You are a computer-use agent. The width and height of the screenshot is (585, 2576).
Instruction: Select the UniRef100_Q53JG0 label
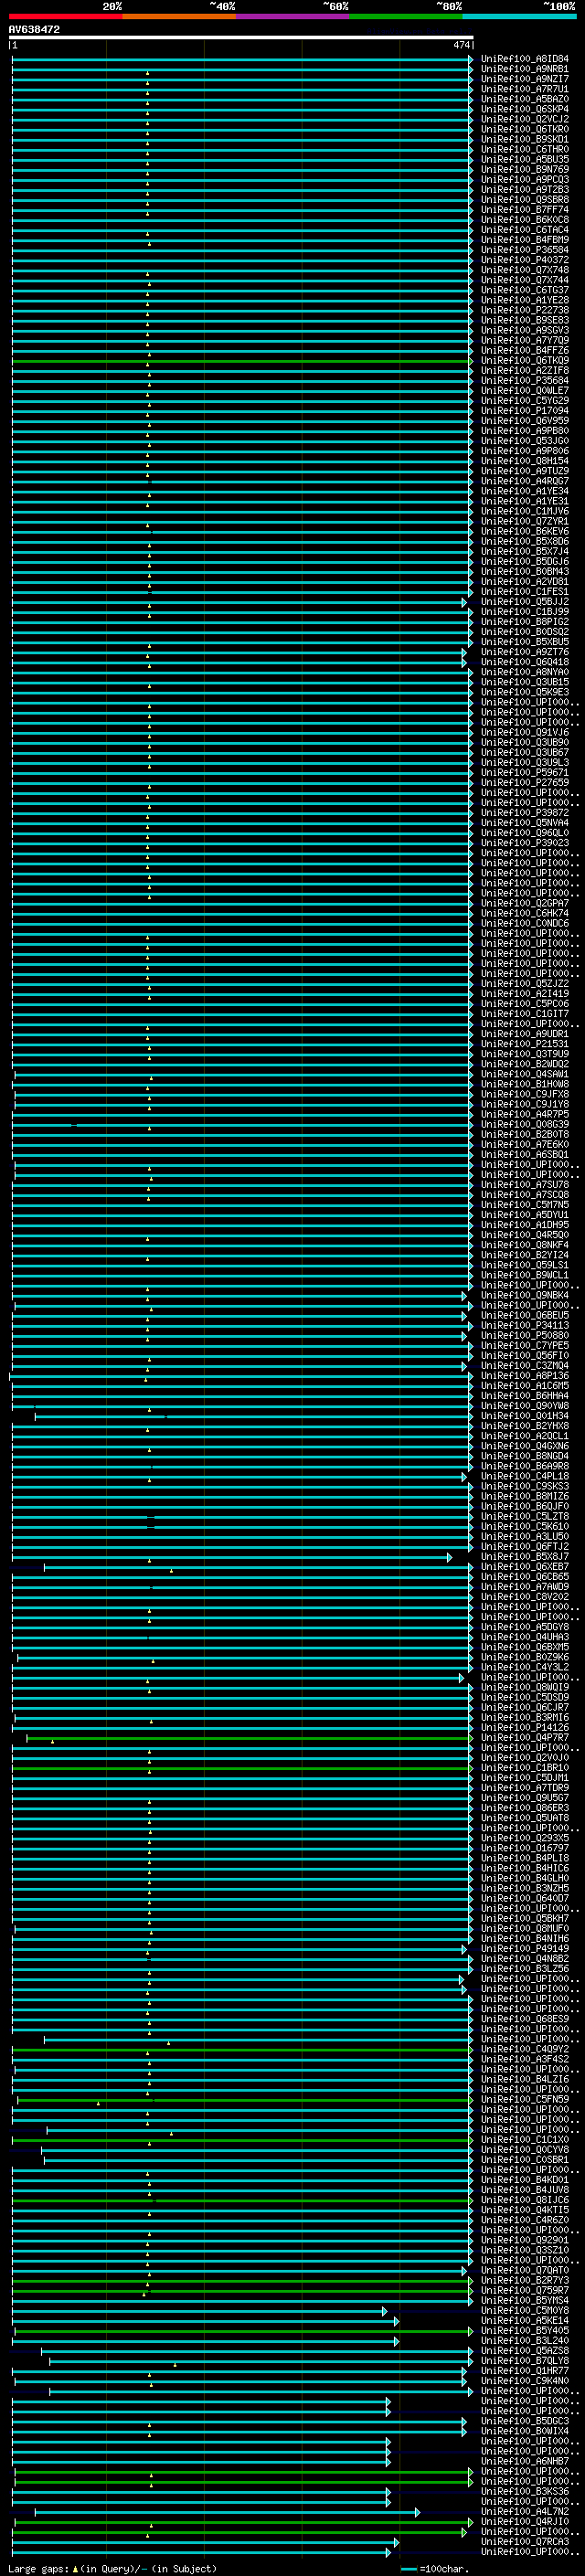point(525,441)
